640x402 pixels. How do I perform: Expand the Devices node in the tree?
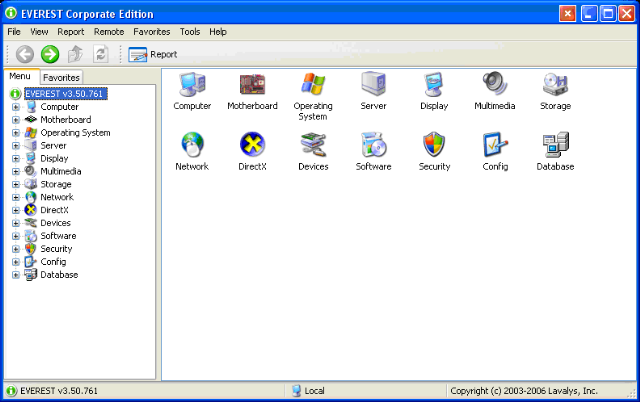16,223
